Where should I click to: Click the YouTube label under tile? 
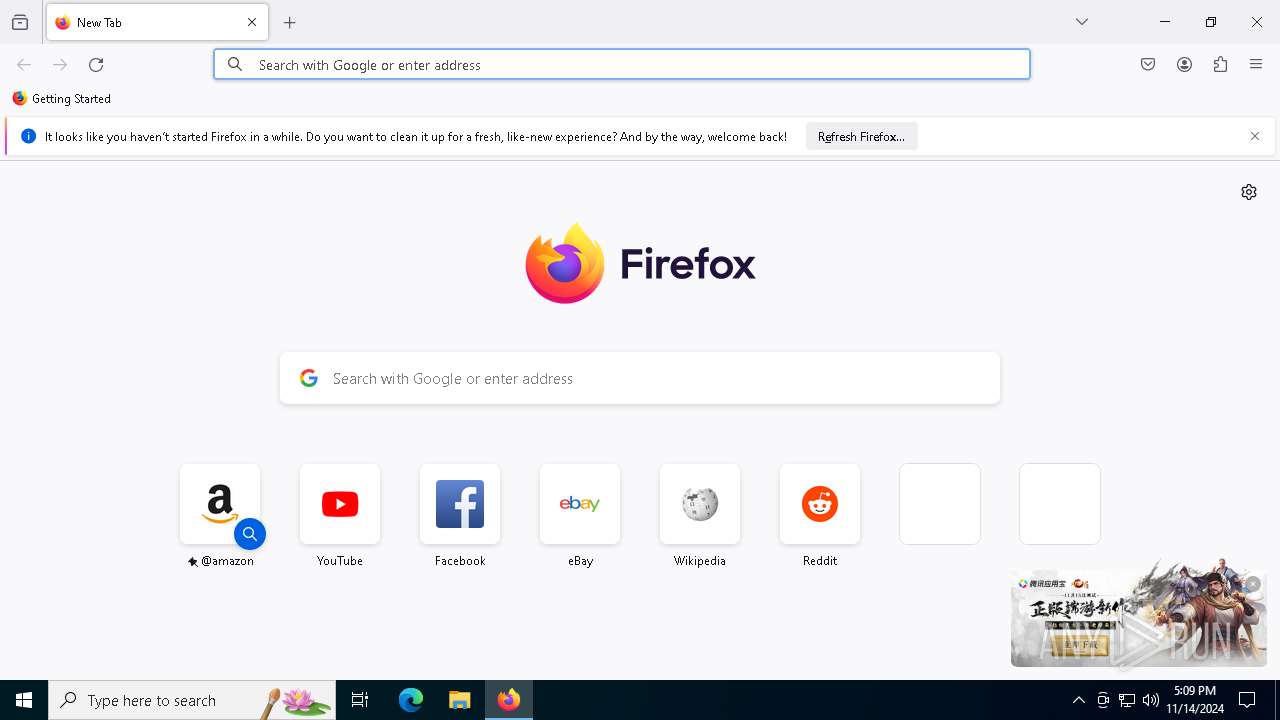[340, 561]
